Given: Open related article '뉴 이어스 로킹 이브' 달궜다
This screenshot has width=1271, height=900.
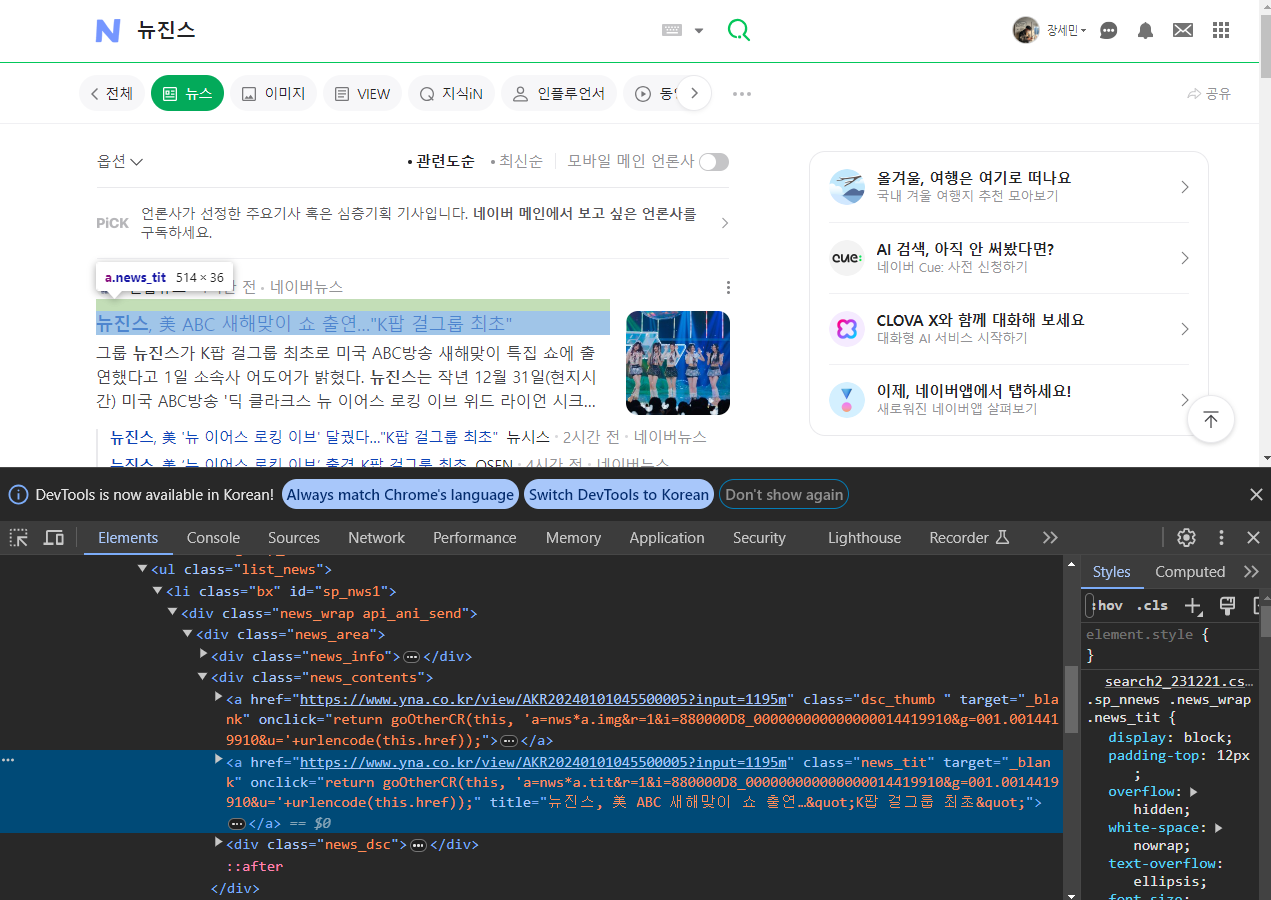Looking at the screenshot, I should (304, 437).
